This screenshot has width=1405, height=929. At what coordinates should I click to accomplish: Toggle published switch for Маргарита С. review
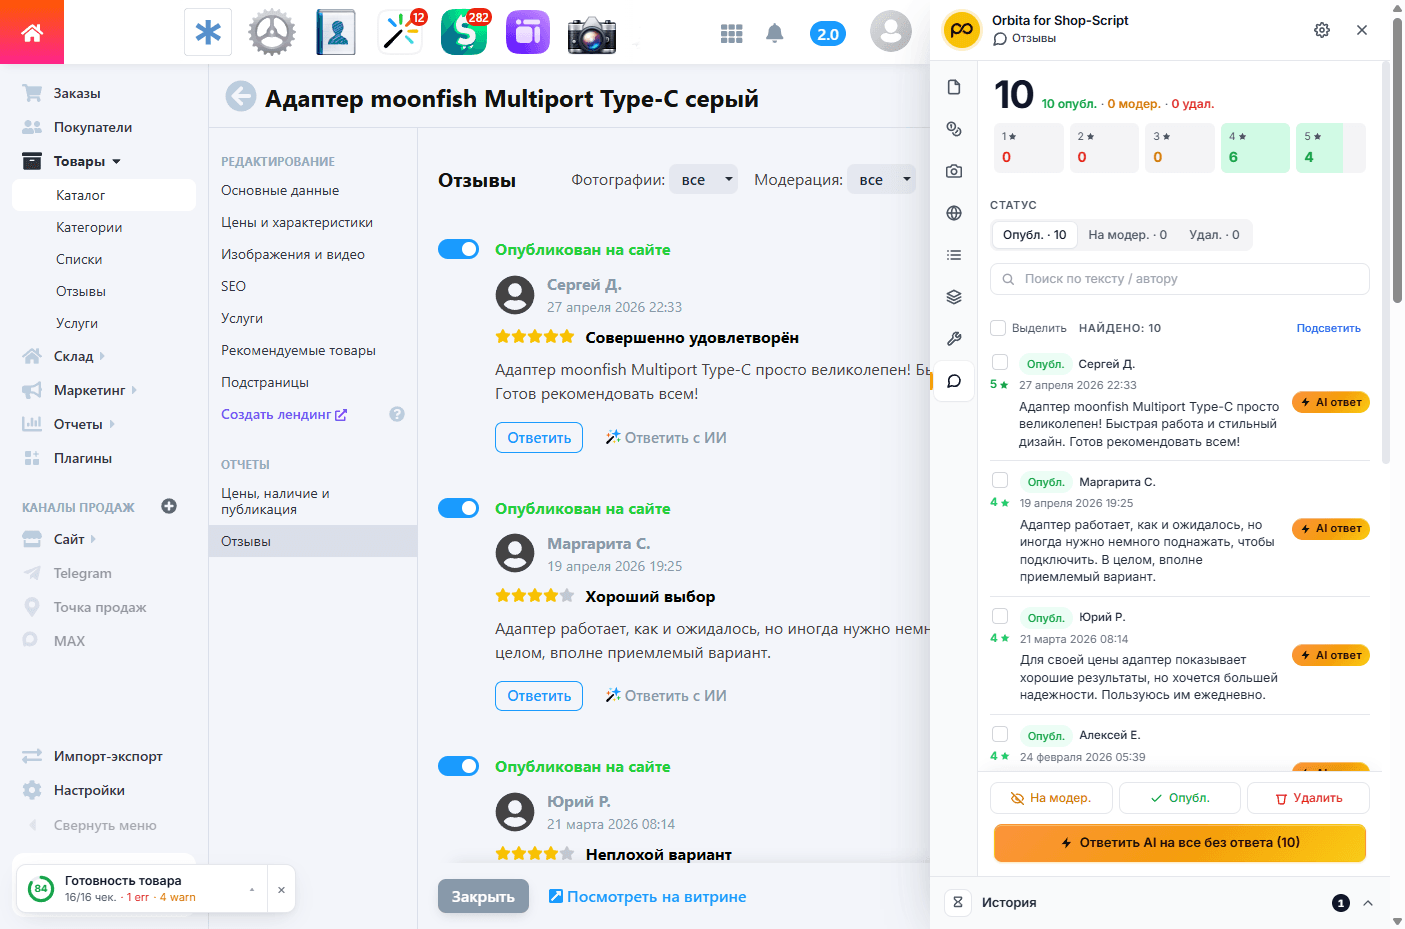[459, 508]
